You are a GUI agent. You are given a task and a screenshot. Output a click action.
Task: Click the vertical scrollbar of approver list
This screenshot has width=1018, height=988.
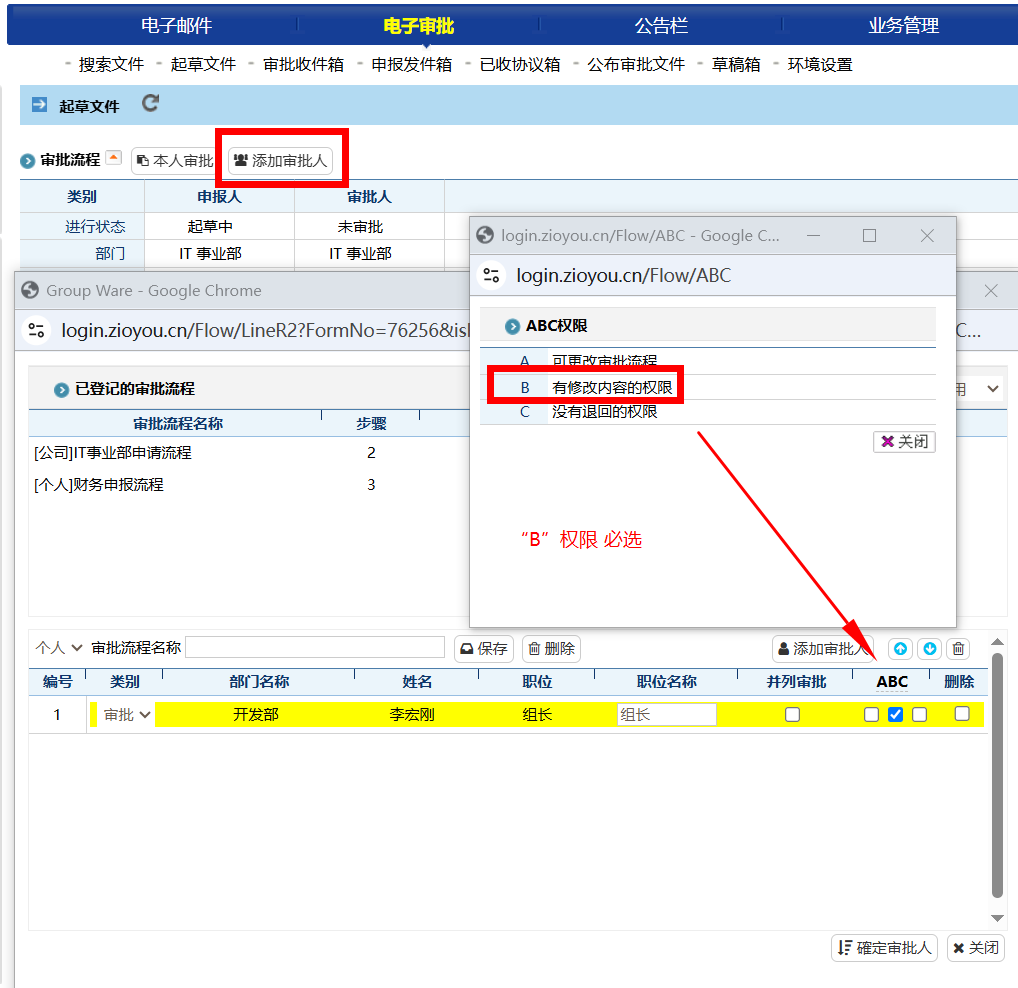coord(997,776)
